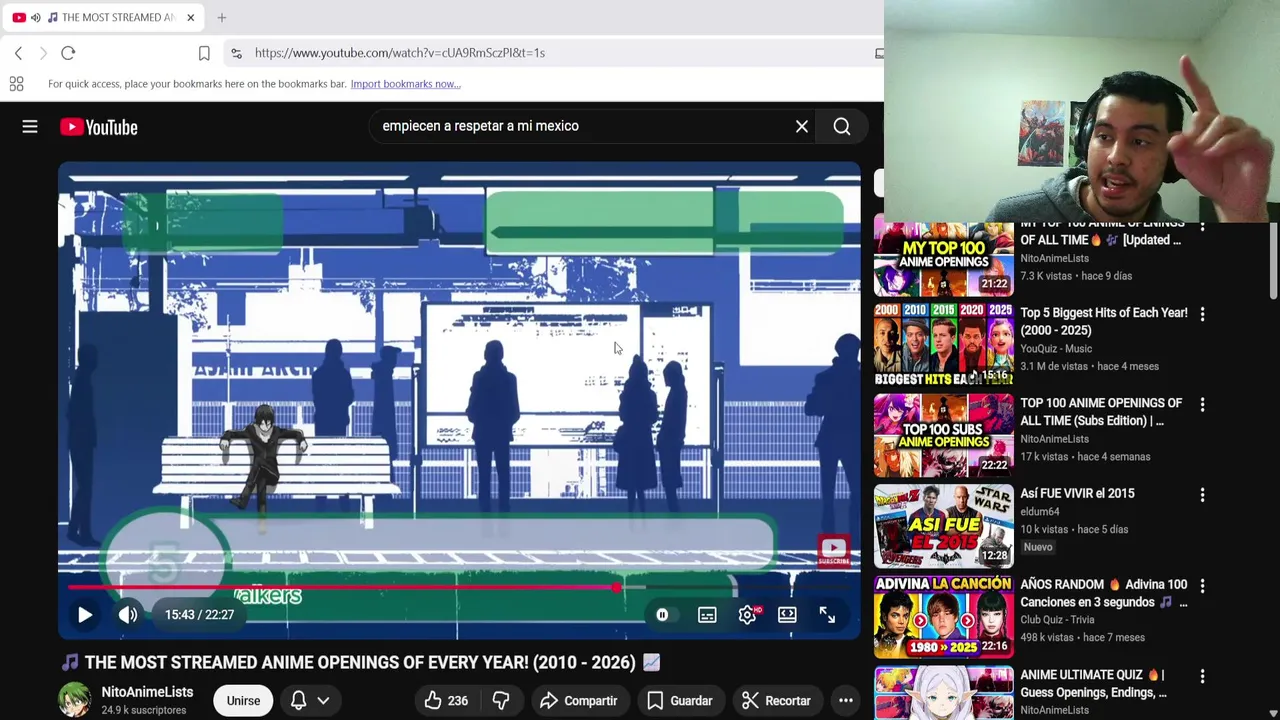Image resolution: width=1280 pixels, height=720 pixels.
Task: Click the Unirse join button
Action: [x=243, y=701]
